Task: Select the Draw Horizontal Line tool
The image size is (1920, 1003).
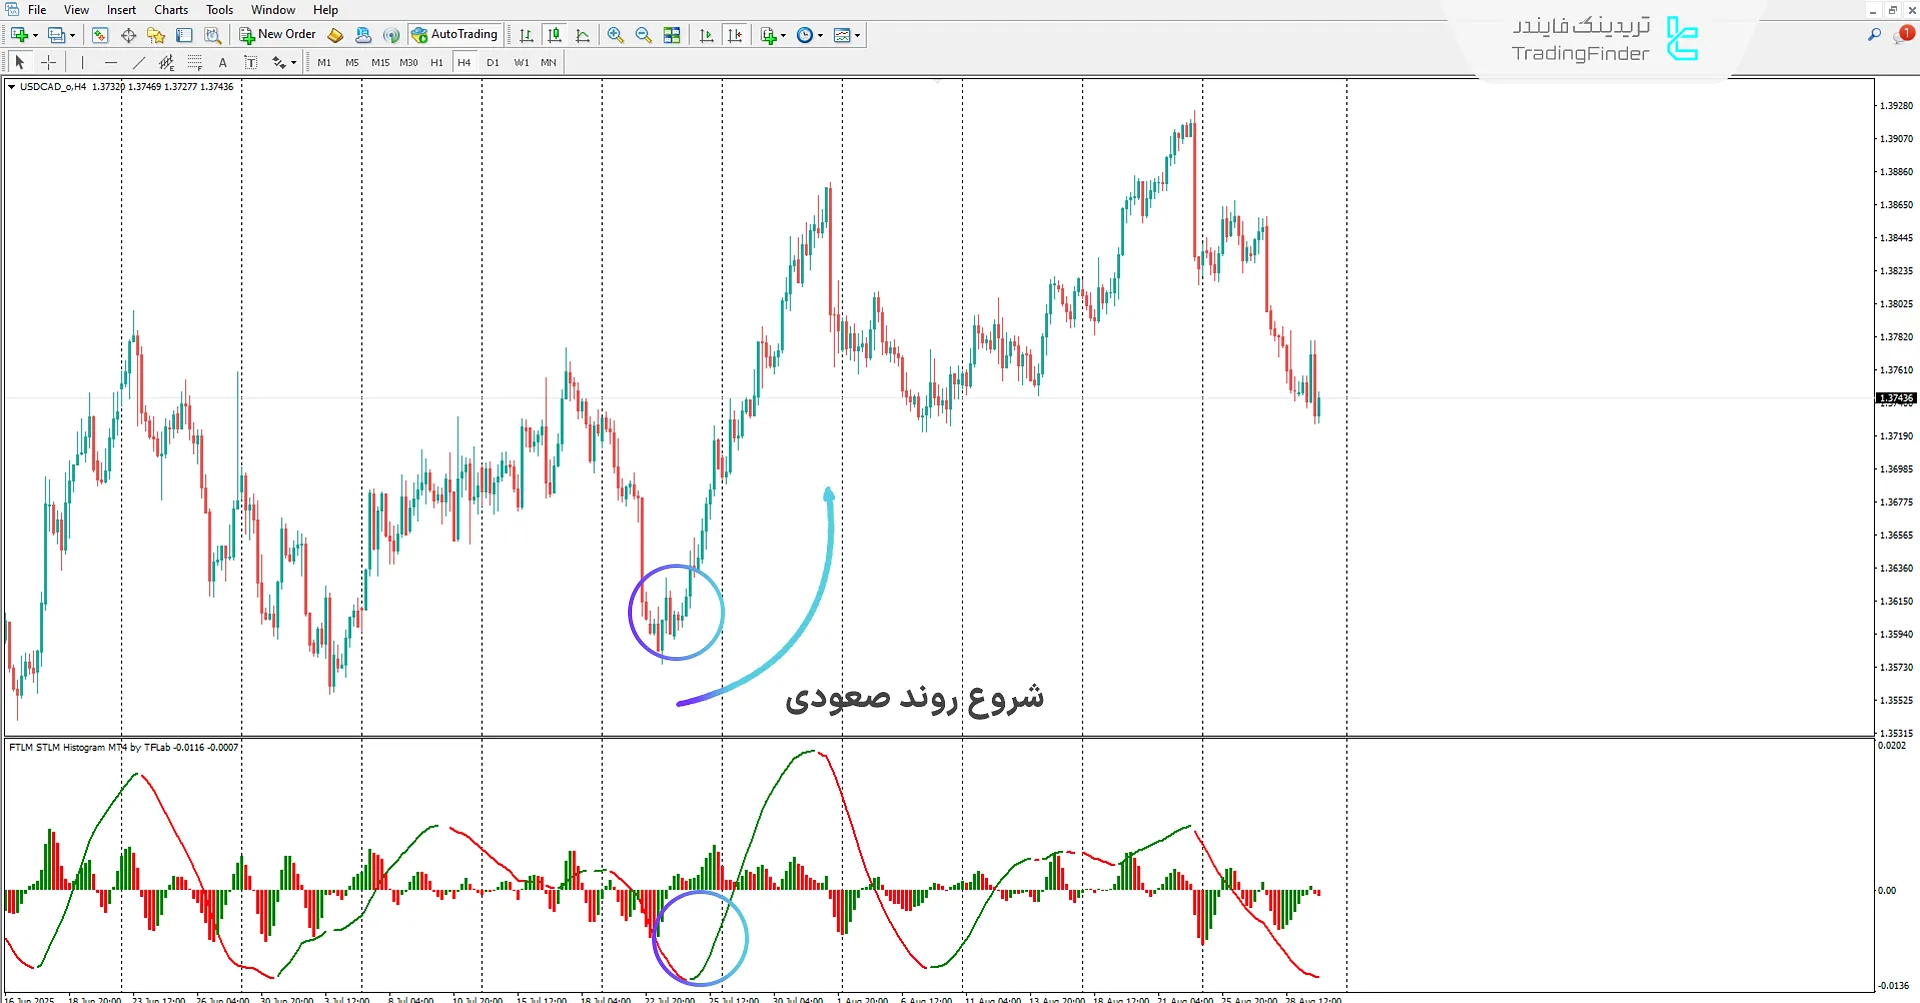Action: pyautogui.click(x=111, y=62)
